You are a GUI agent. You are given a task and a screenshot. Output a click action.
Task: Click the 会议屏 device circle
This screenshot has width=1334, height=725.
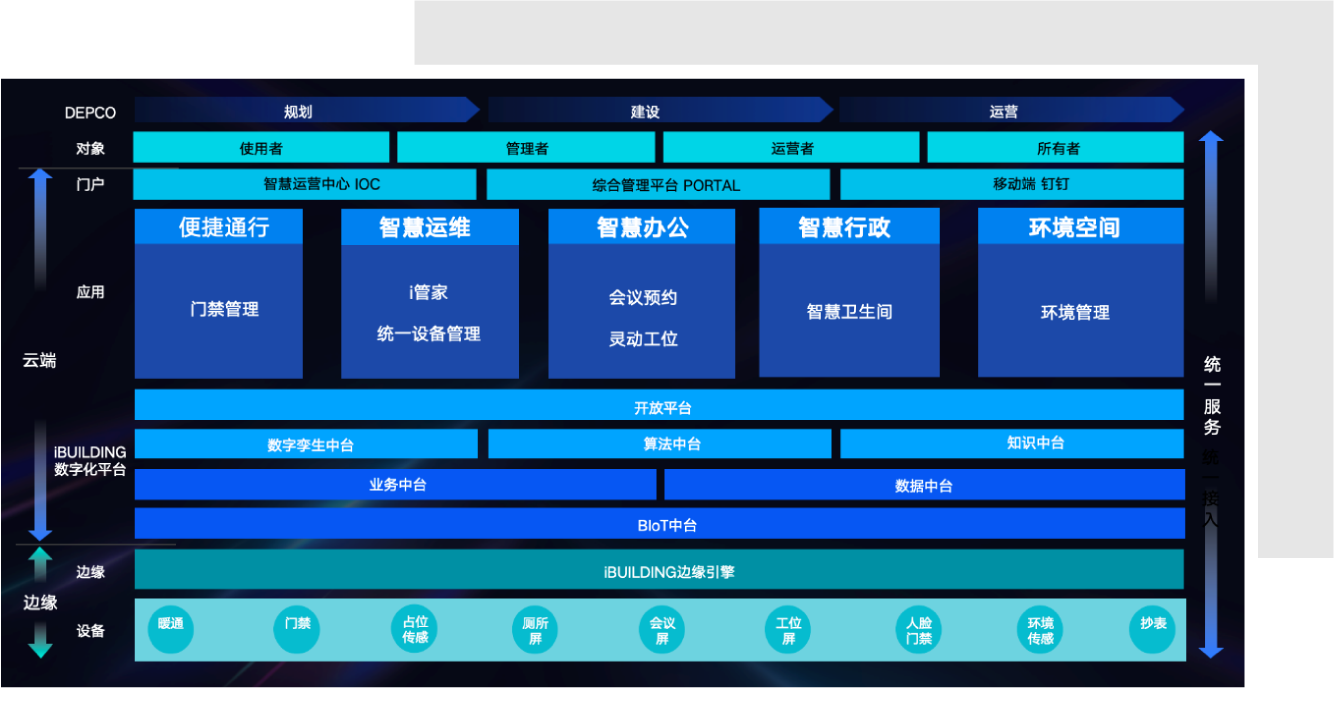[x=662, y=629]
